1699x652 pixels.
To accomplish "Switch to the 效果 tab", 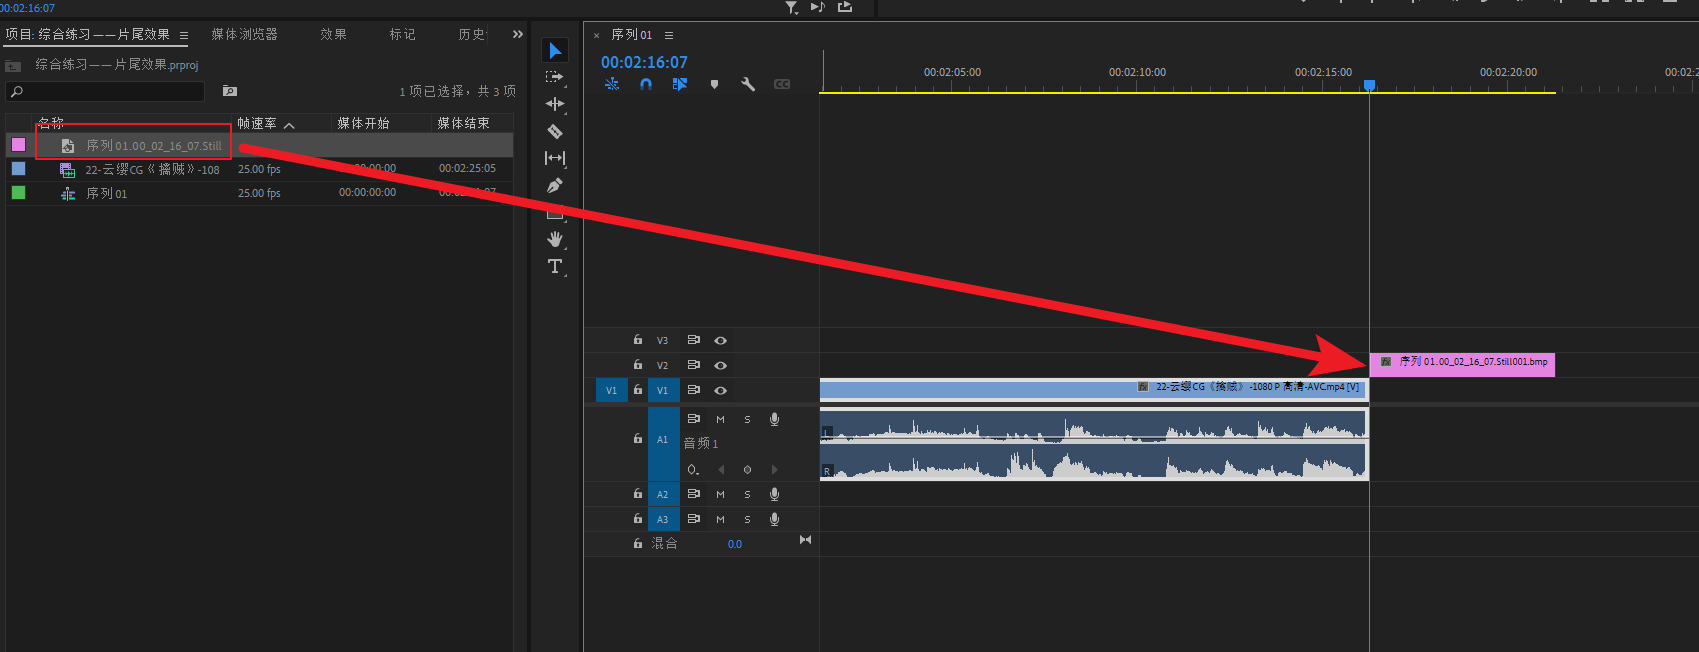I will (333, 35).
